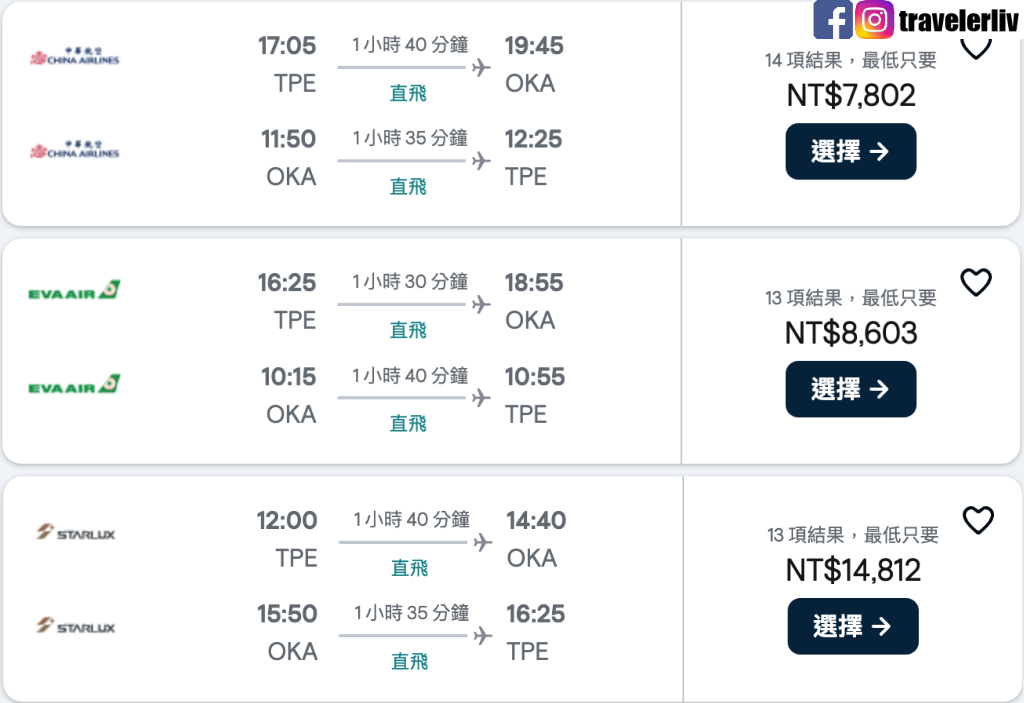Click the NT$8,603 price text
The height and width of the screenshot is (703, 1024).
coord(851,333)
